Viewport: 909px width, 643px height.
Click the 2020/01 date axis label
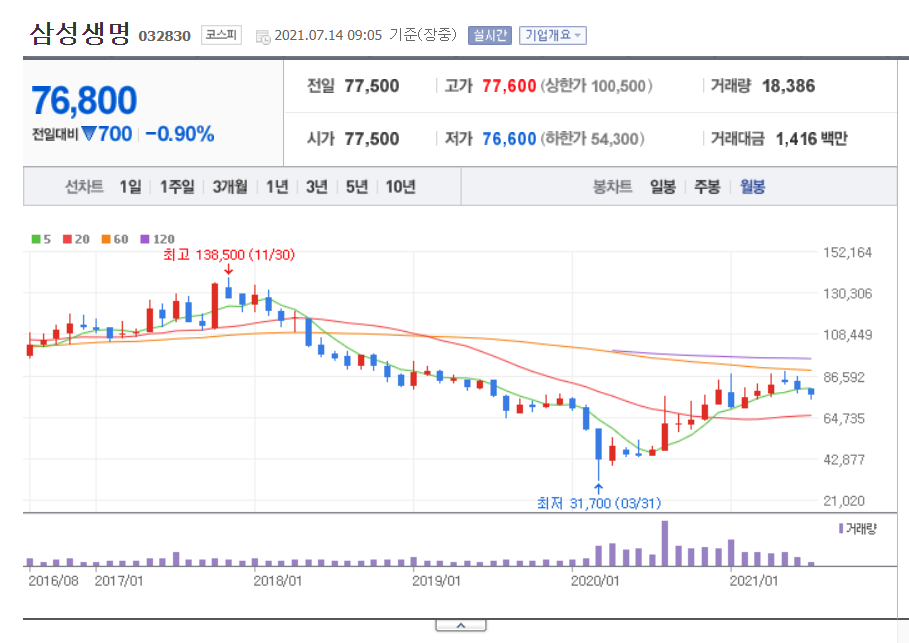pyautogui.click(x=595, y=581)
